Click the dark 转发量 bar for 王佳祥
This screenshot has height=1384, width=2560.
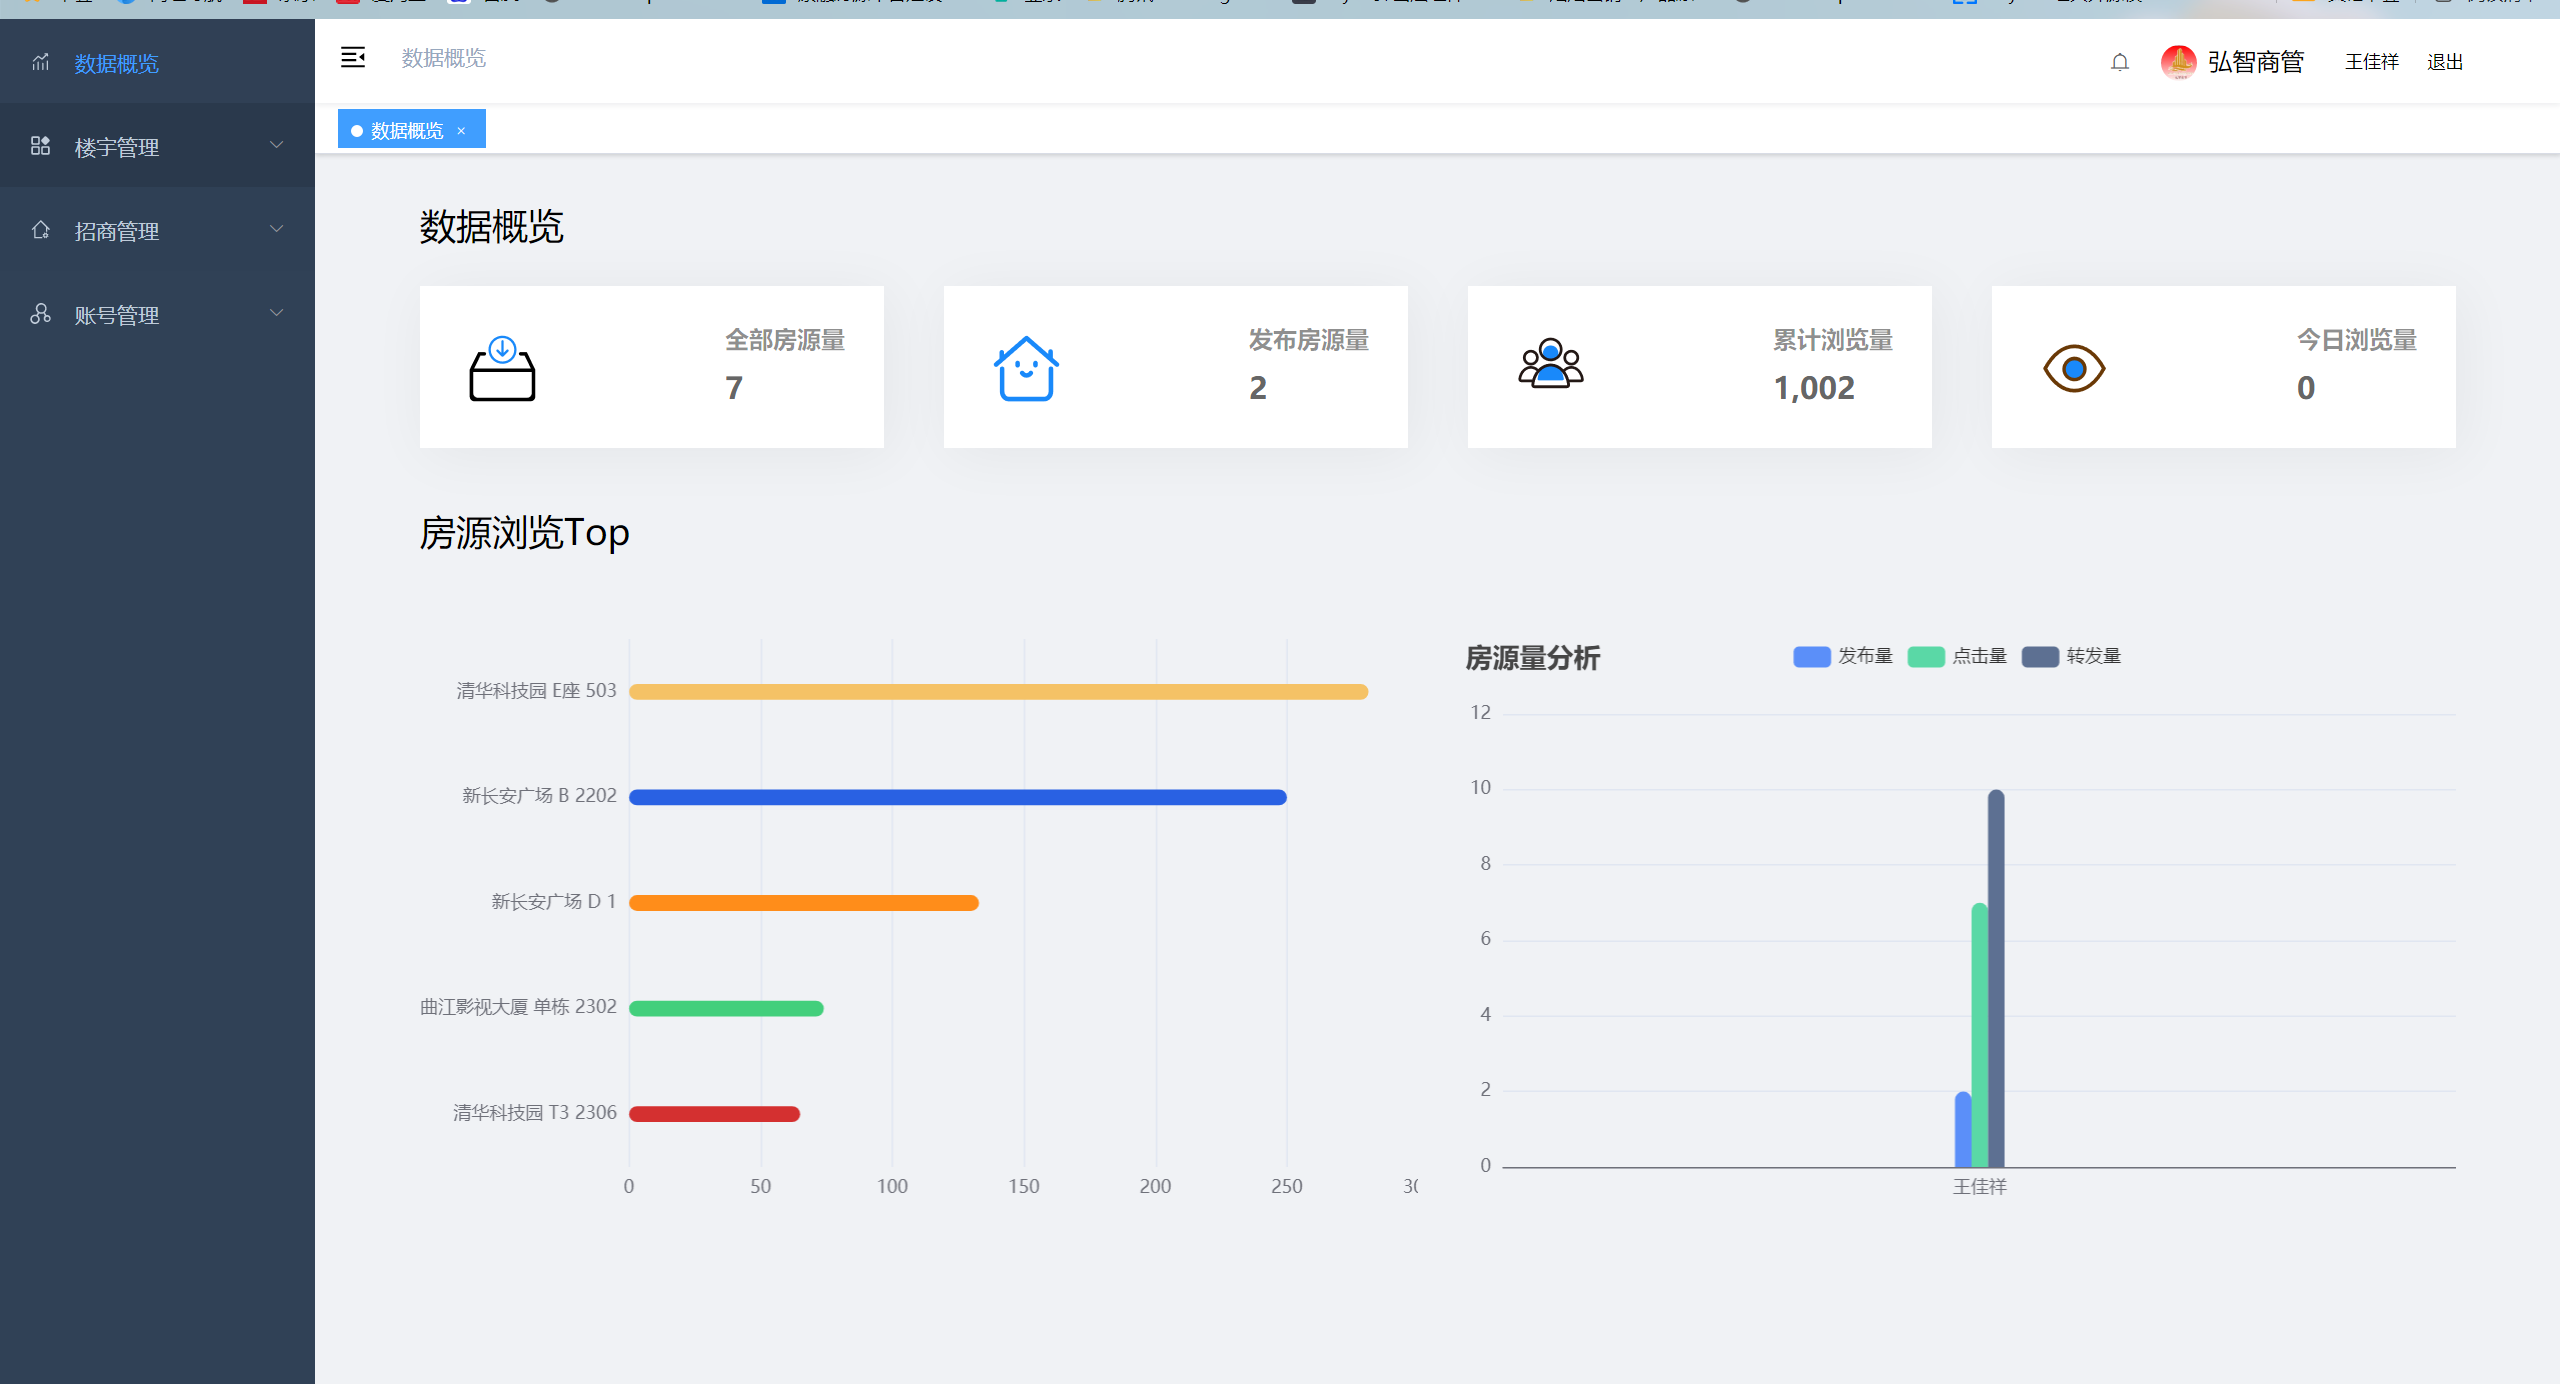1996,979
